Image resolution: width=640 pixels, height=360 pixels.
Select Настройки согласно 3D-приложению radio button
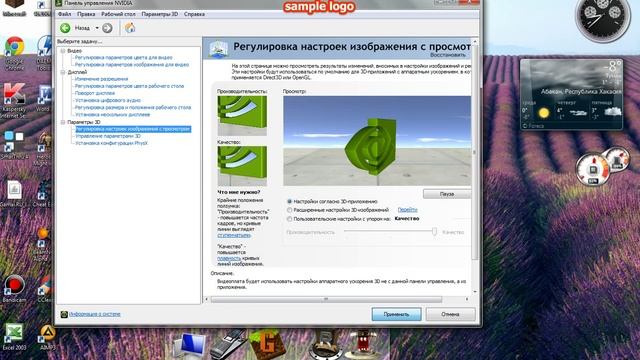point(289,202)
